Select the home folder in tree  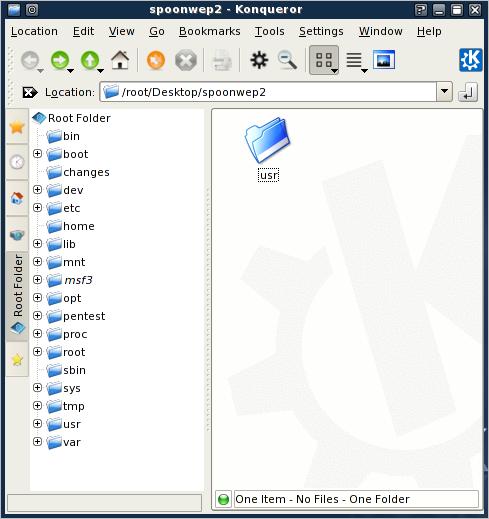70,226
